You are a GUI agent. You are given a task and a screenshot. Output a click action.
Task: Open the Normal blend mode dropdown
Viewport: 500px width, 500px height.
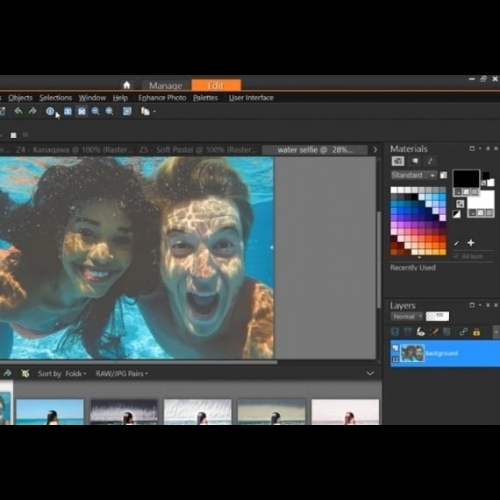(407, 316)
